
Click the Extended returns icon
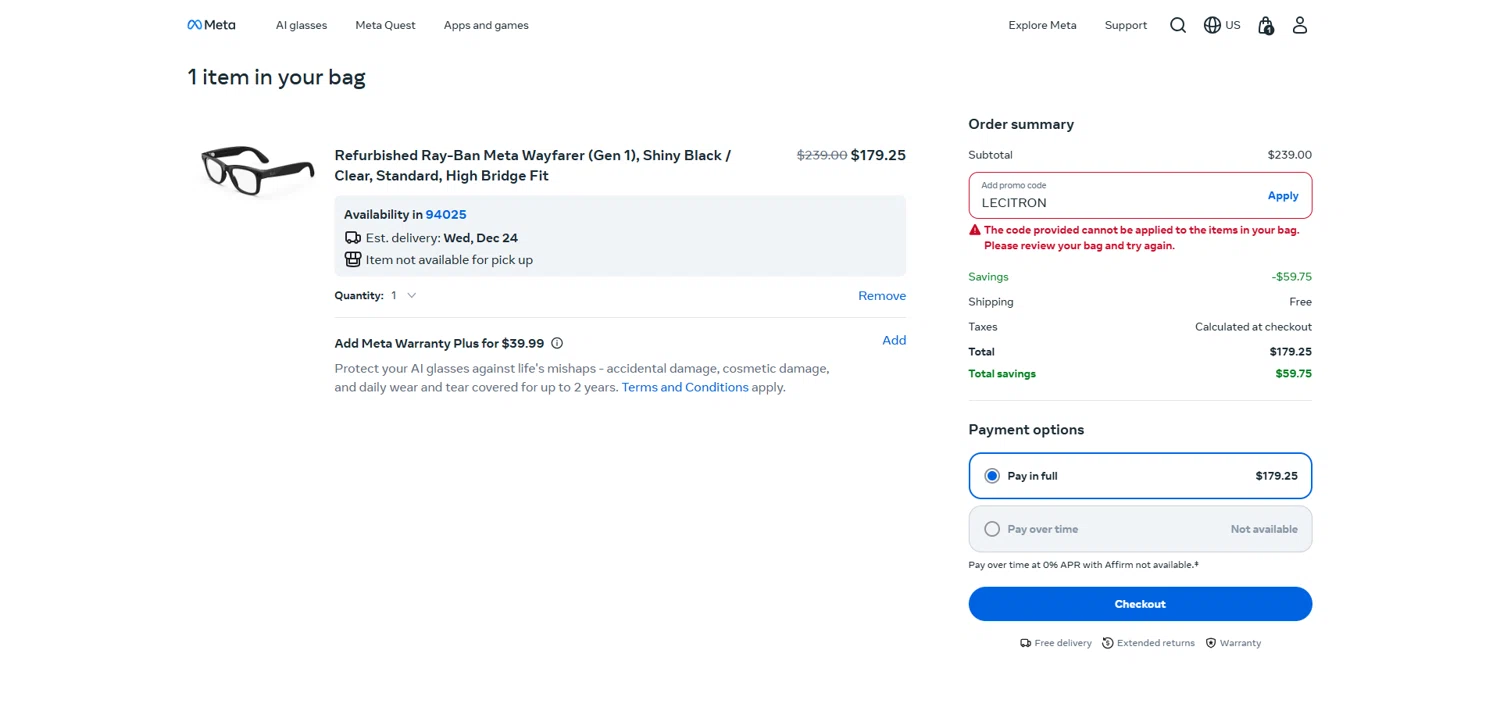point(1108,643)
